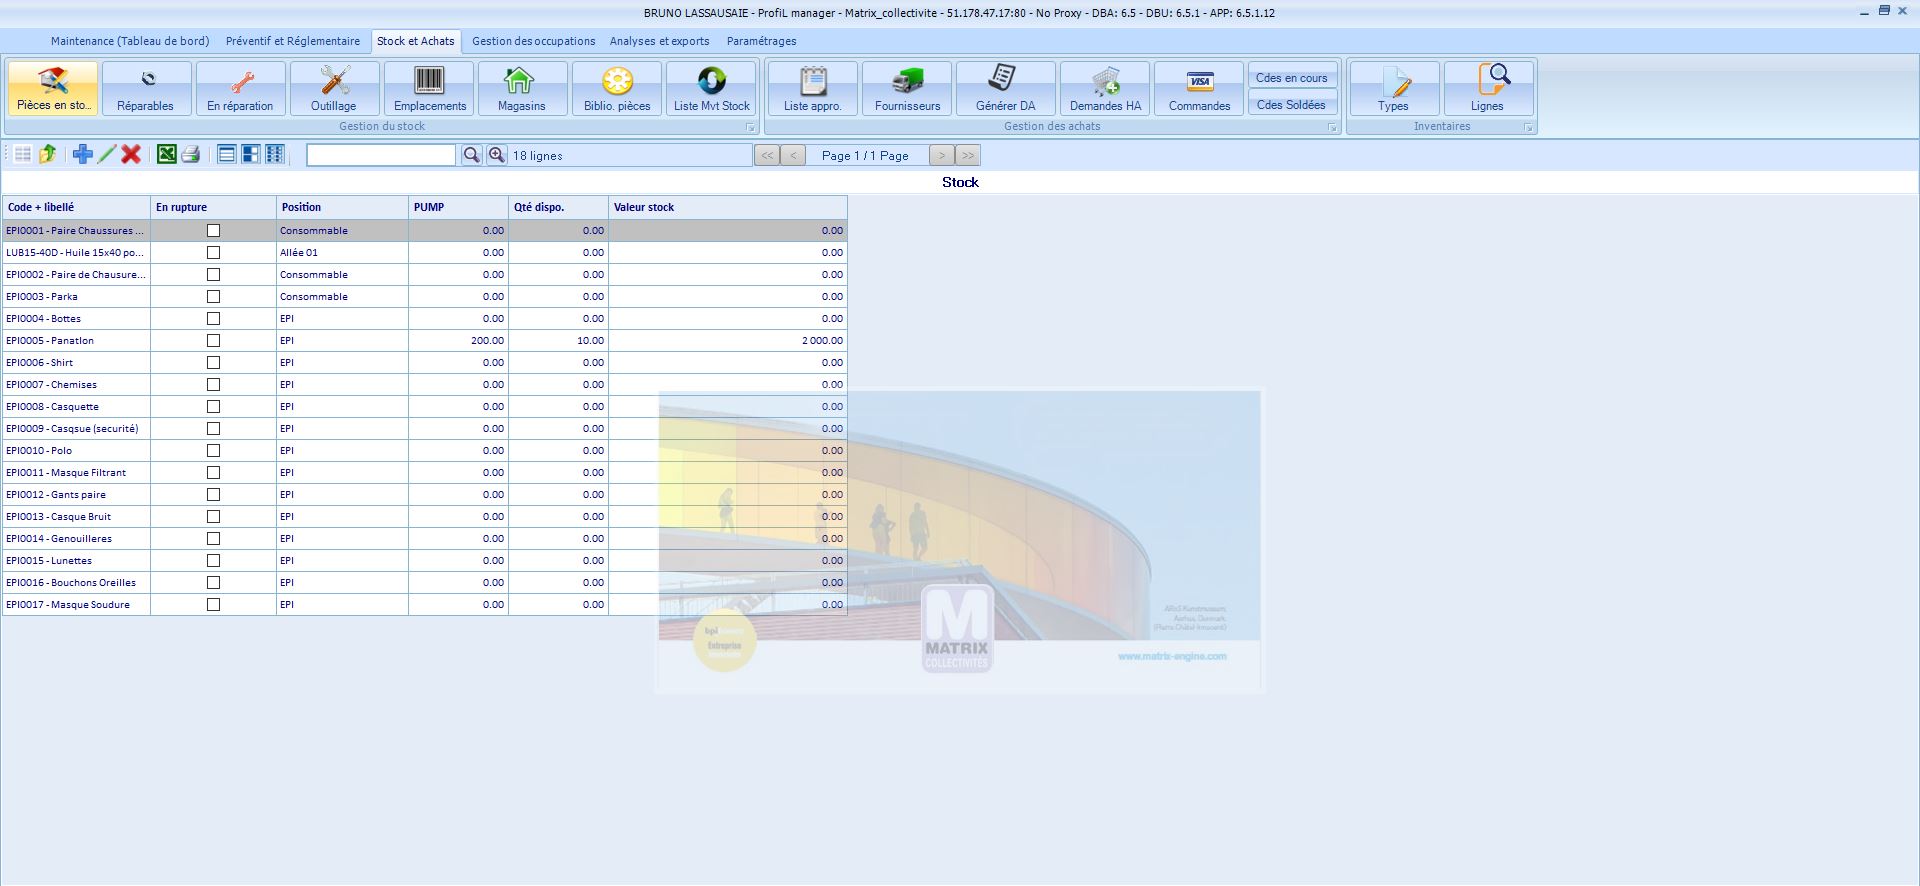Select Stock et Achats tab
Image resolution: width=1920 pixels, height=886 pixels.
pos(416,41)
